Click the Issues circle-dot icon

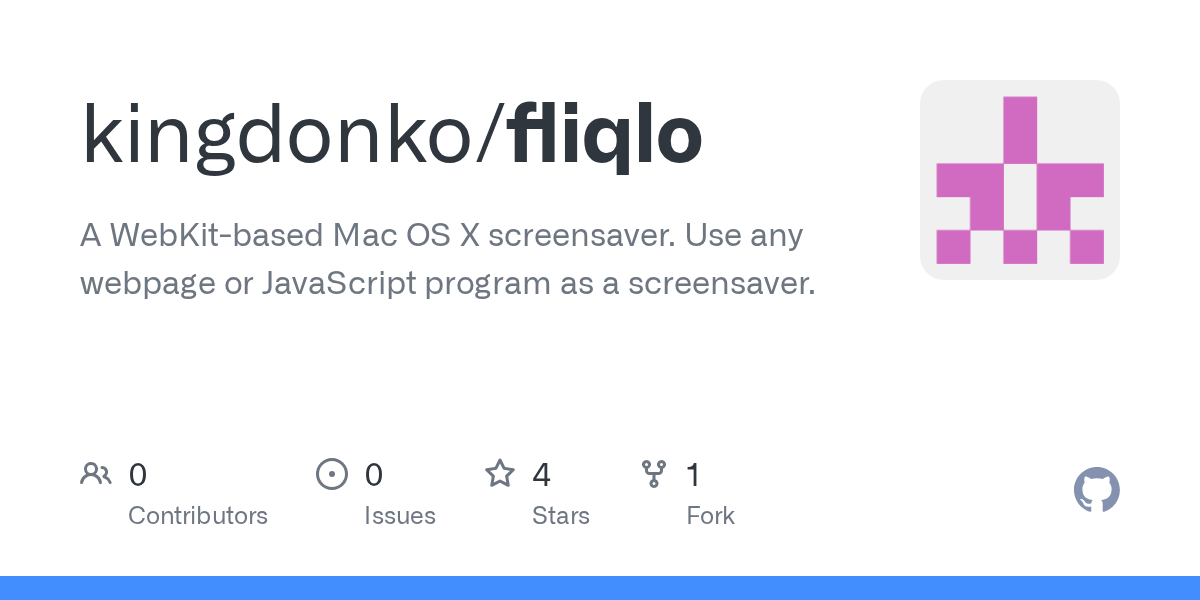point(331,473)
